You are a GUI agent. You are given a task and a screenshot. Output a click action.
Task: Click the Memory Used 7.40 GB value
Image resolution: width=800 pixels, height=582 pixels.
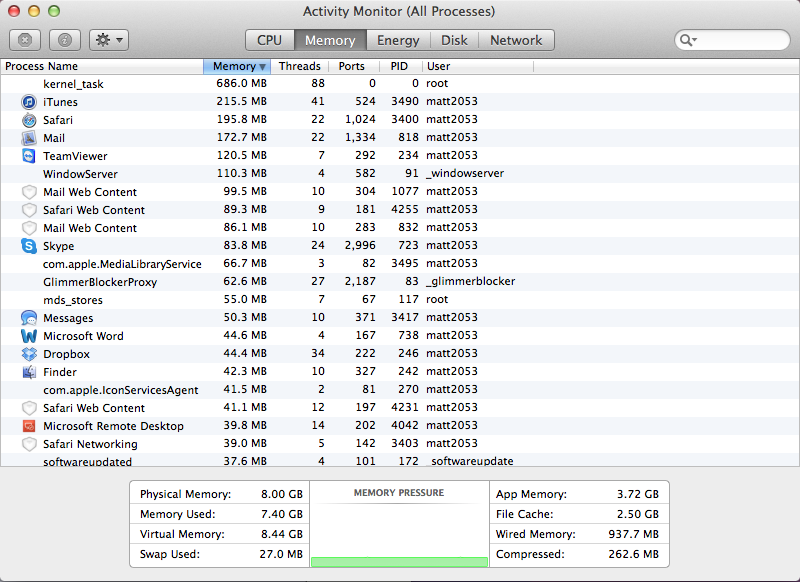click(282, 514)
